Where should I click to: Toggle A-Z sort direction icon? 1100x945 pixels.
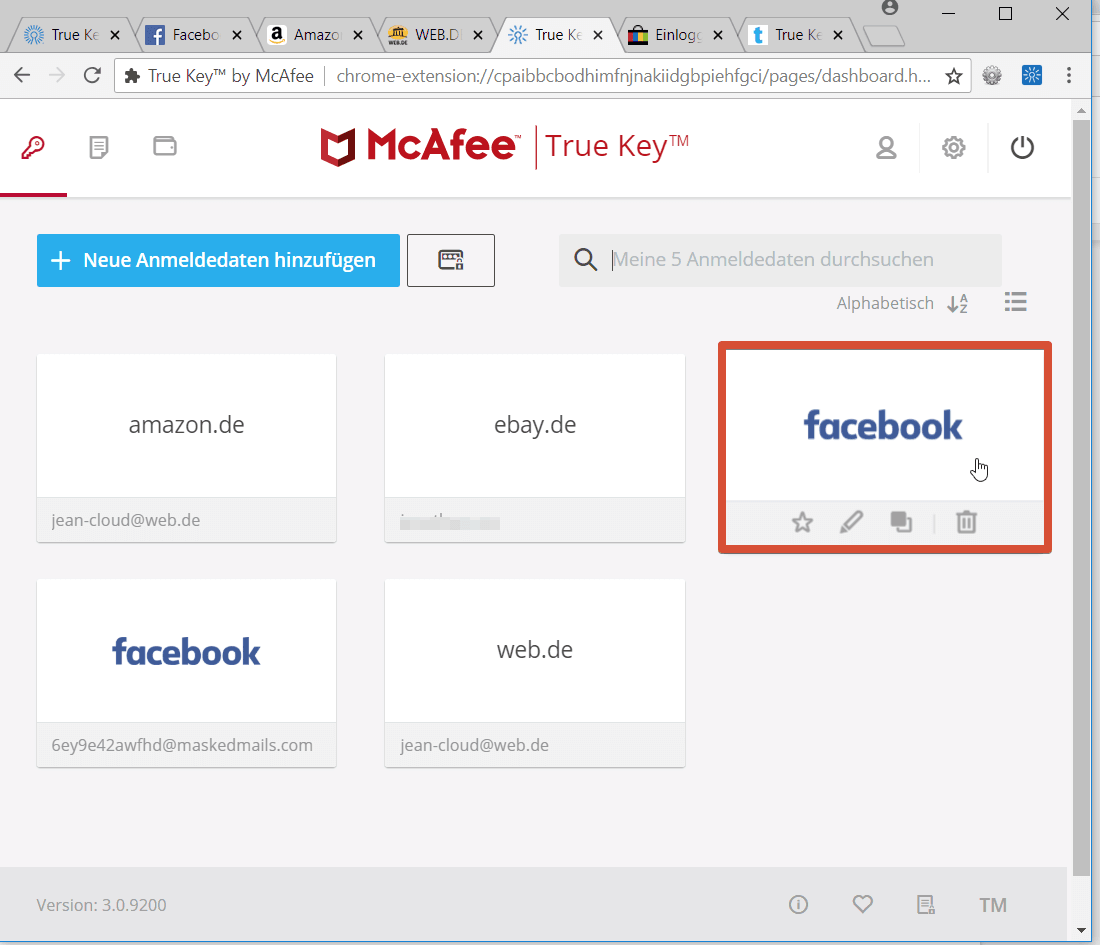point(958,303)
